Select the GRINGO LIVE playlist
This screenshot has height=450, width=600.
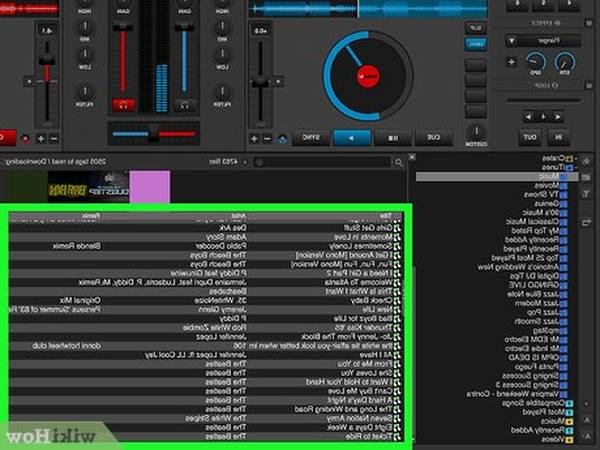pyautogui.click(x=538, y=285)
